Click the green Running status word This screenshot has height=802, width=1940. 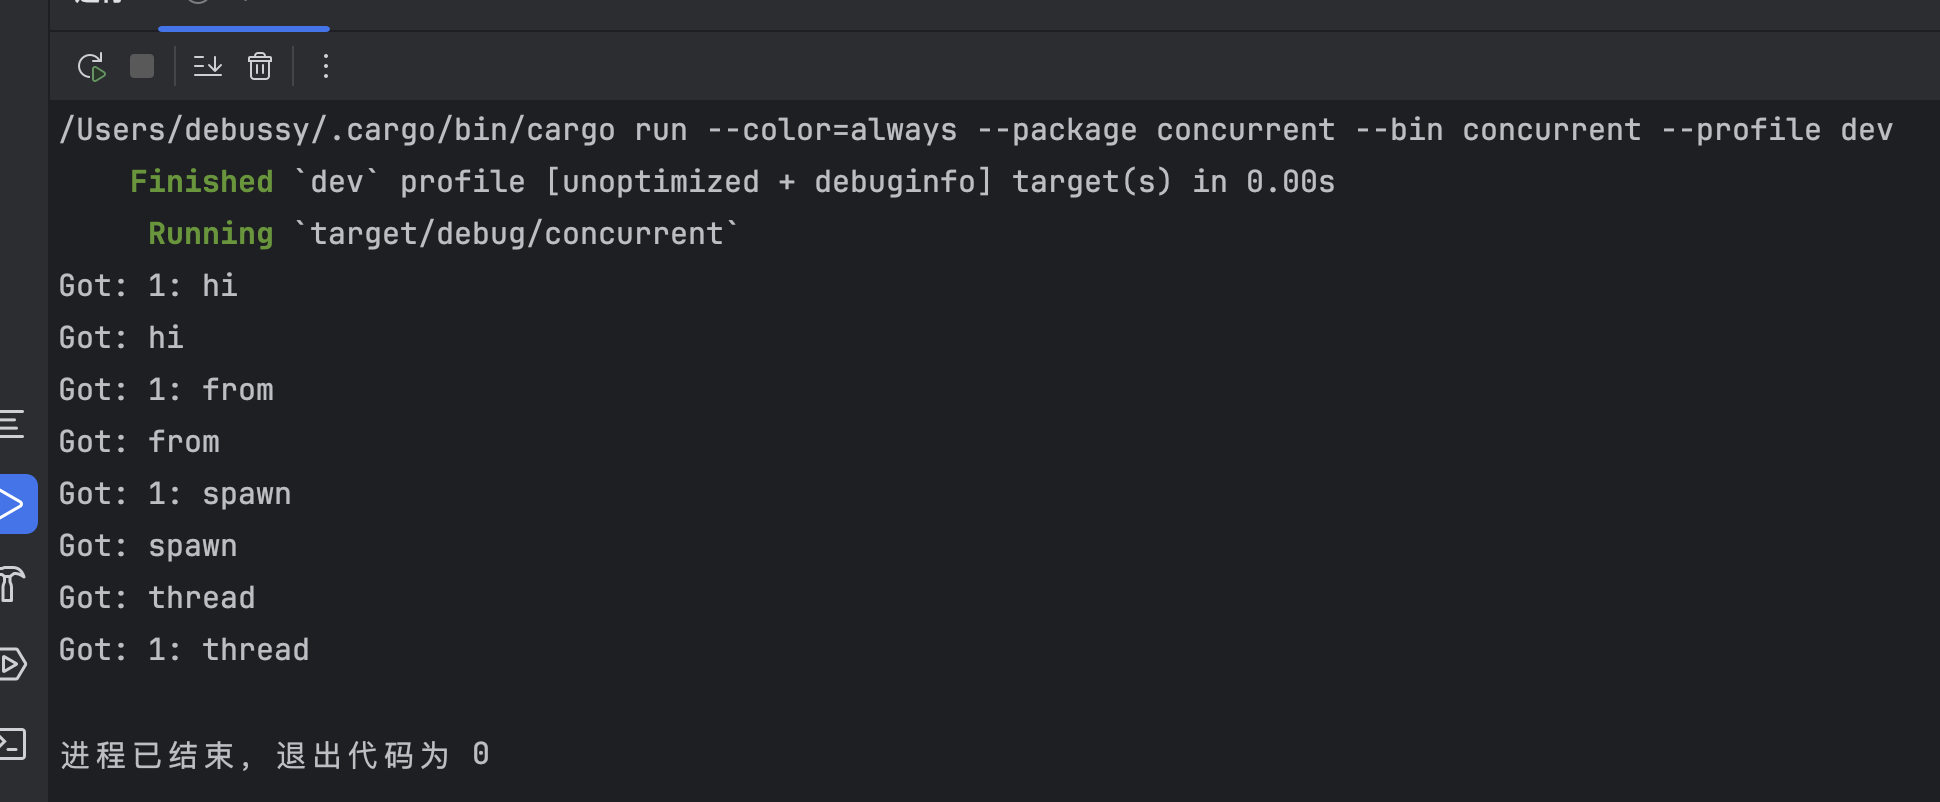(x=210, y=234)
